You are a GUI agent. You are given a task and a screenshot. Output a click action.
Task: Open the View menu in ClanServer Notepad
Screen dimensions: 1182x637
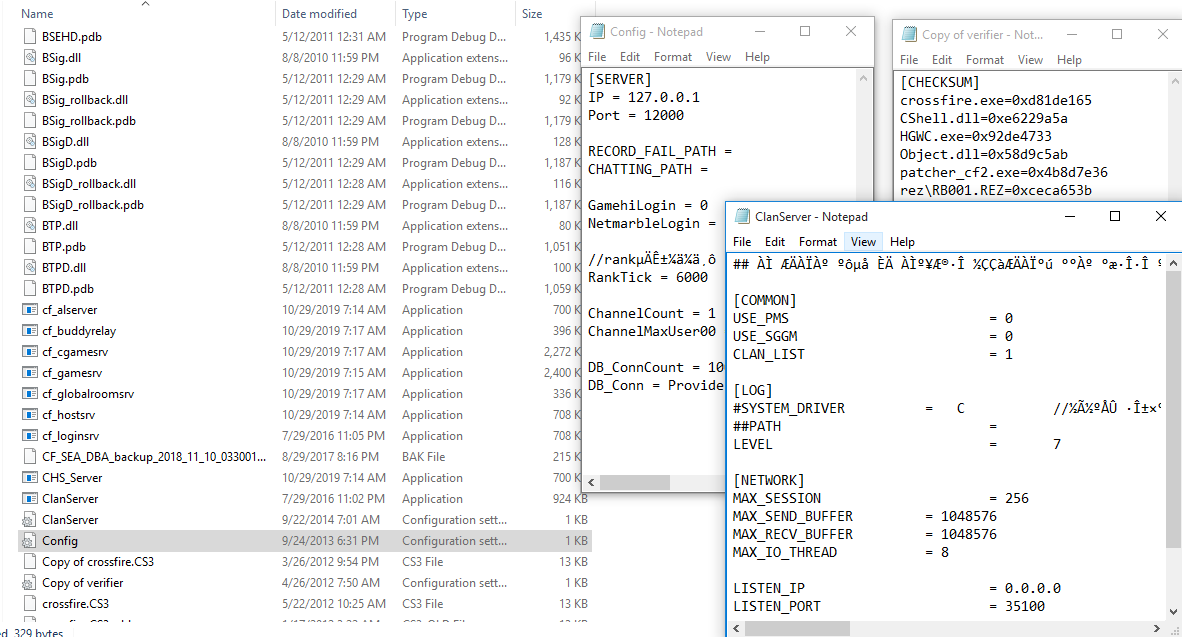click(x=864, y=241)
